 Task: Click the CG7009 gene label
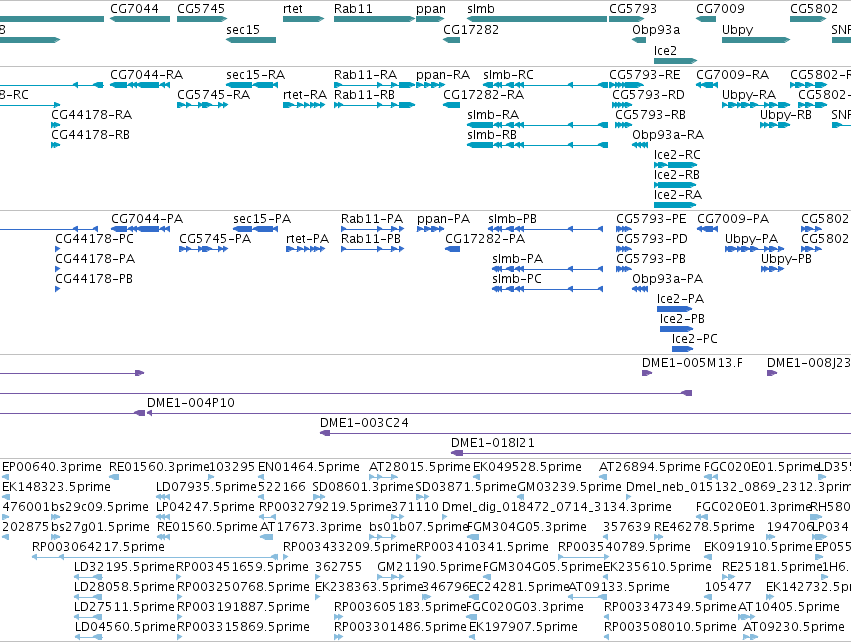(720, 9)
